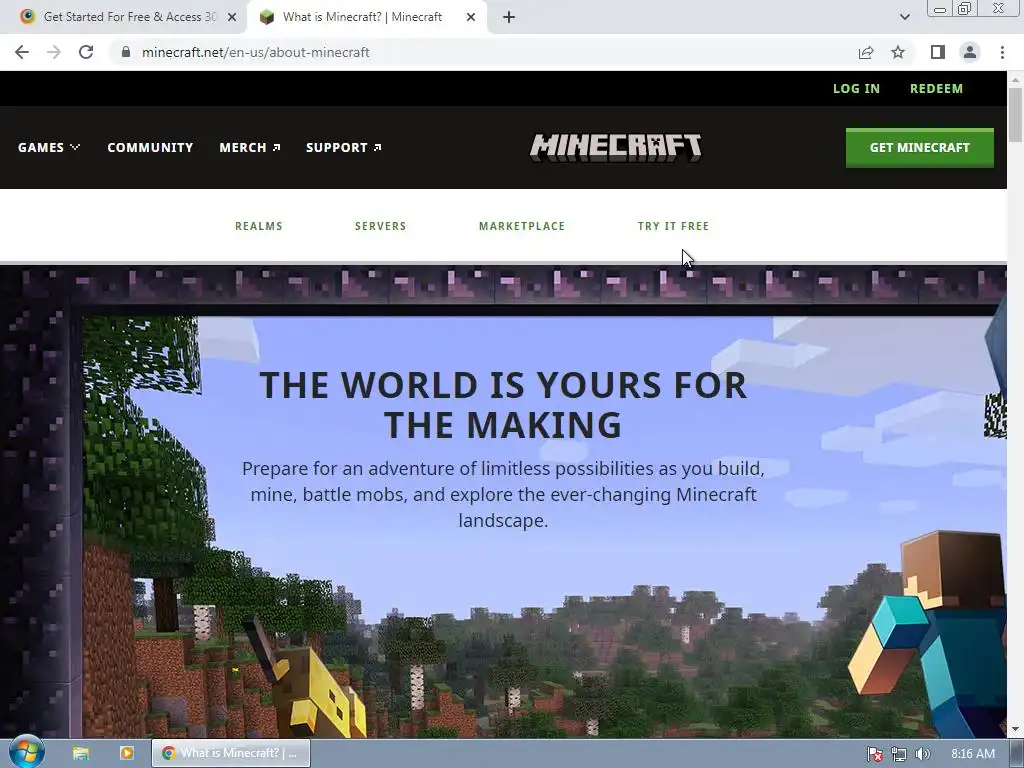
Task: View site info via padlock icon
Action: [x=126, y=52]
